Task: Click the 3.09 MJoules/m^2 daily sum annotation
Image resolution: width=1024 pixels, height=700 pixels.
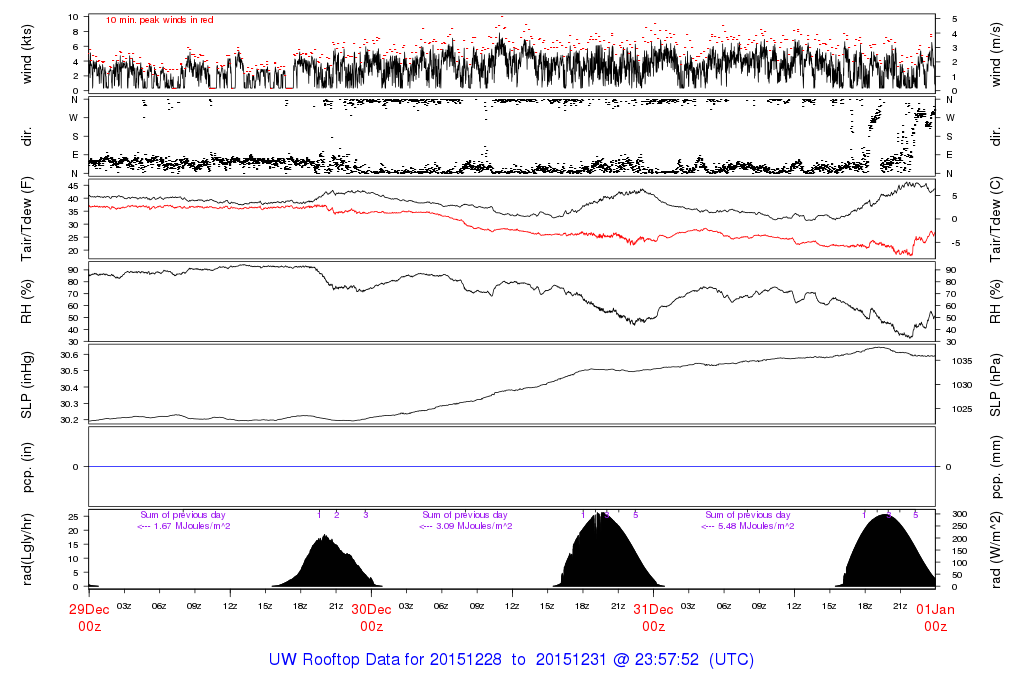Action: pos(466,526)
